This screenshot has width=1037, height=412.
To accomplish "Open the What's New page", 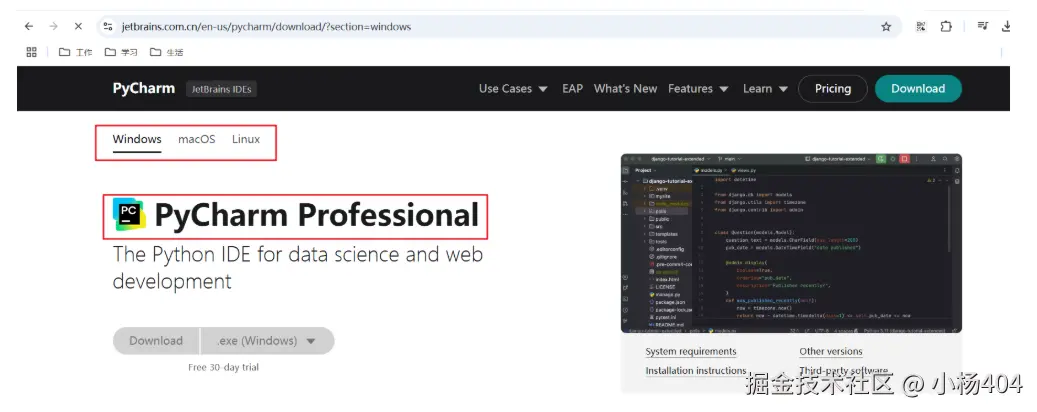I will tap(625, 89).
